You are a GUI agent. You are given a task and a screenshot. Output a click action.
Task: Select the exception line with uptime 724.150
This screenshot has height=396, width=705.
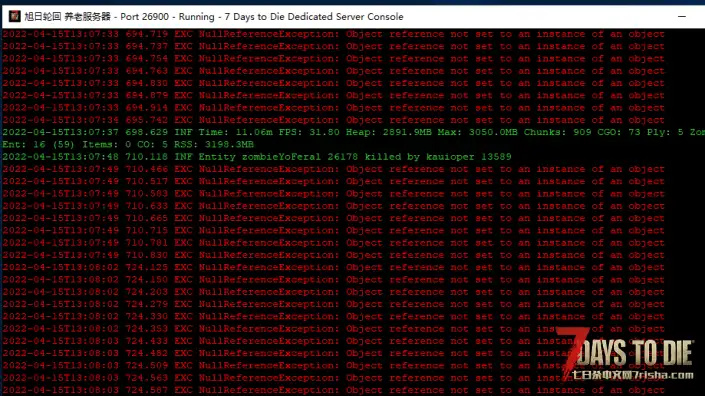tap(333, 280)
